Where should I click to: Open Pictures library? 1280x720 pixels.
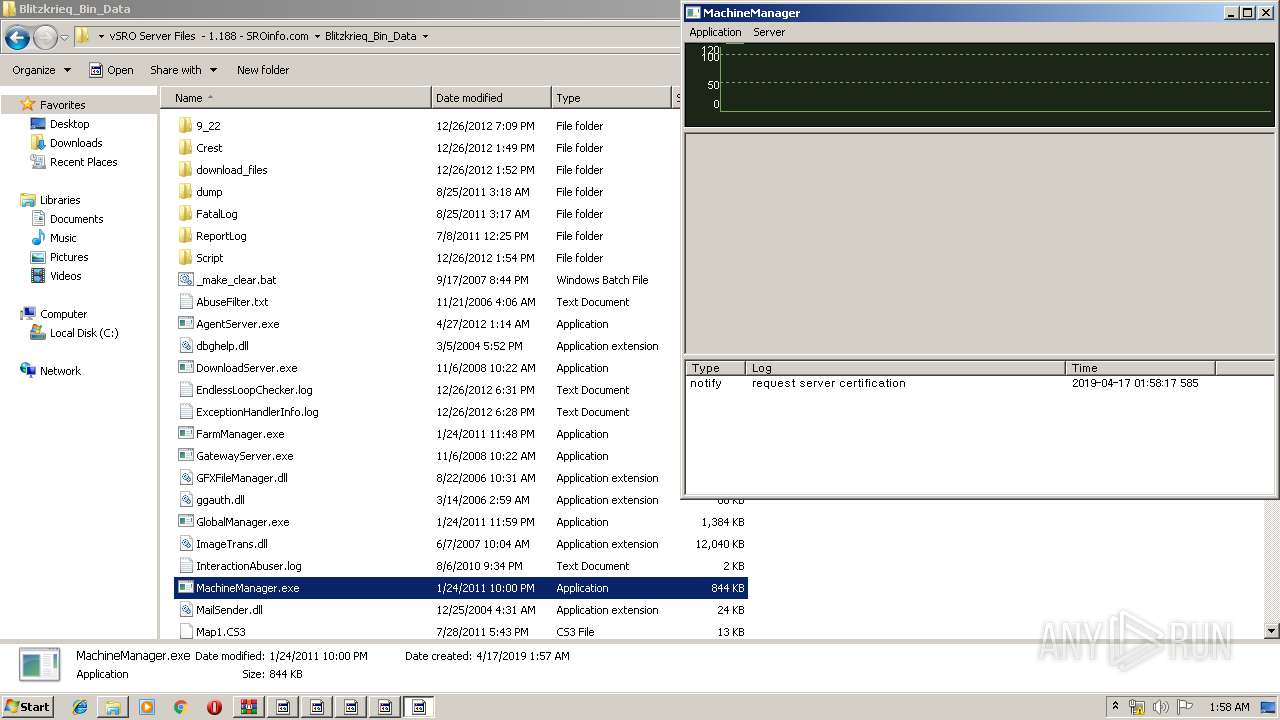click(69, 257)
